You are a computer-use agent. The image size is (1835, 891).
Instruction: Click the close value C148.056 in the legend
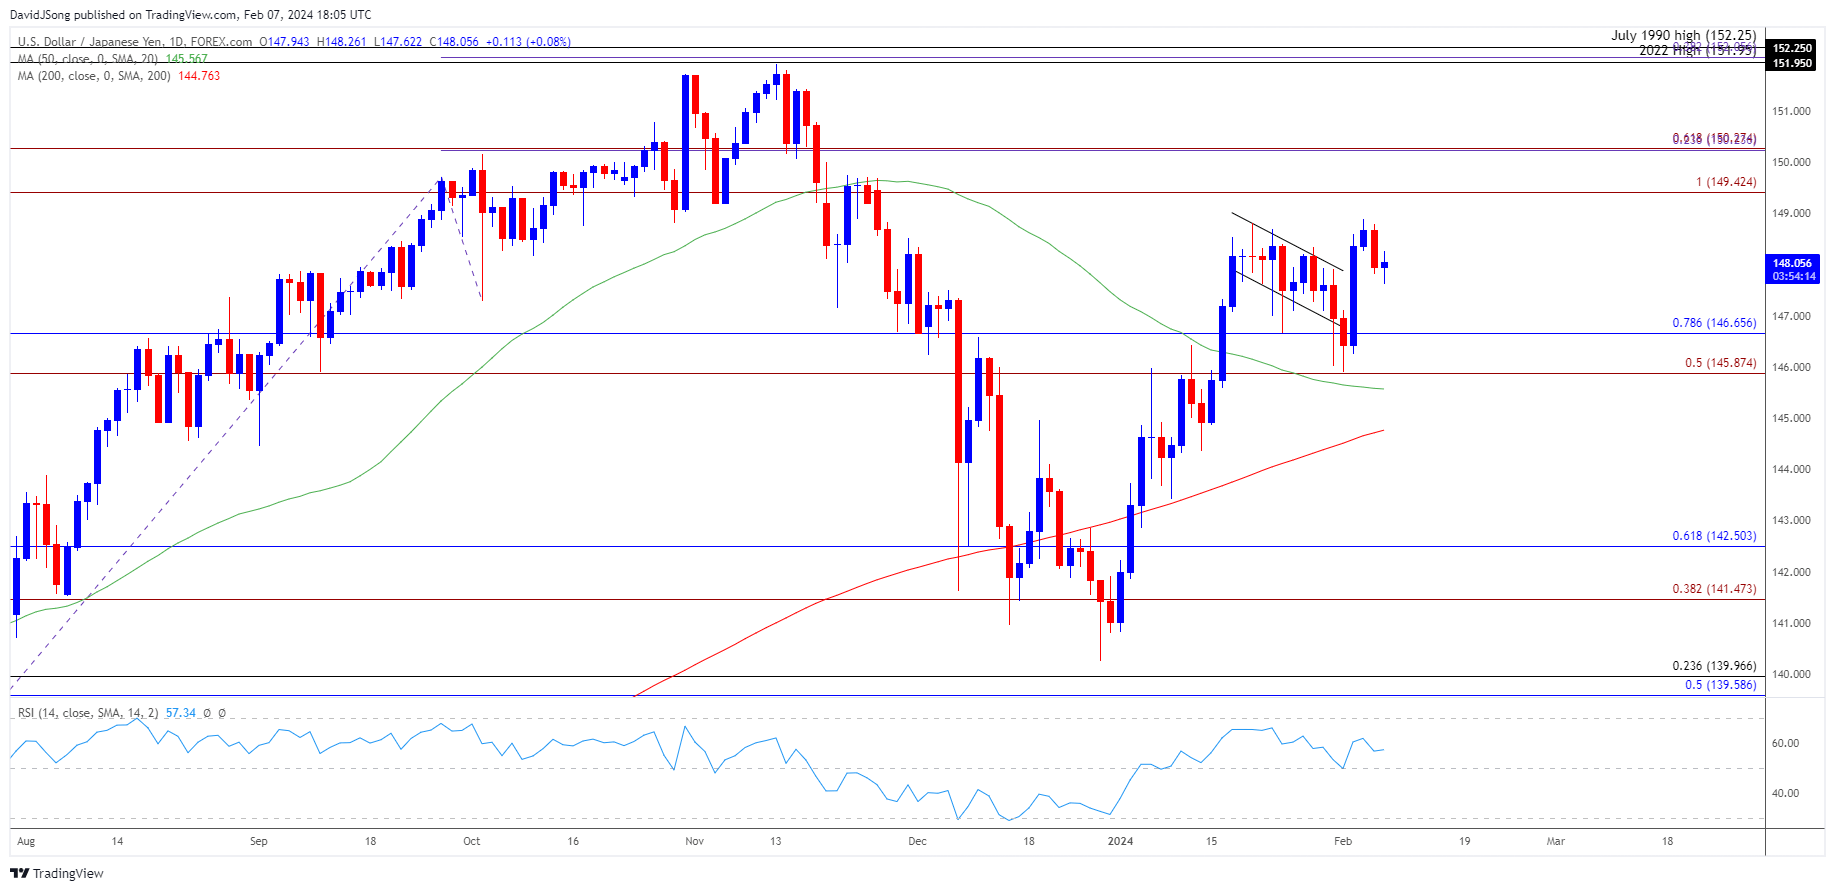click(454, 42)
